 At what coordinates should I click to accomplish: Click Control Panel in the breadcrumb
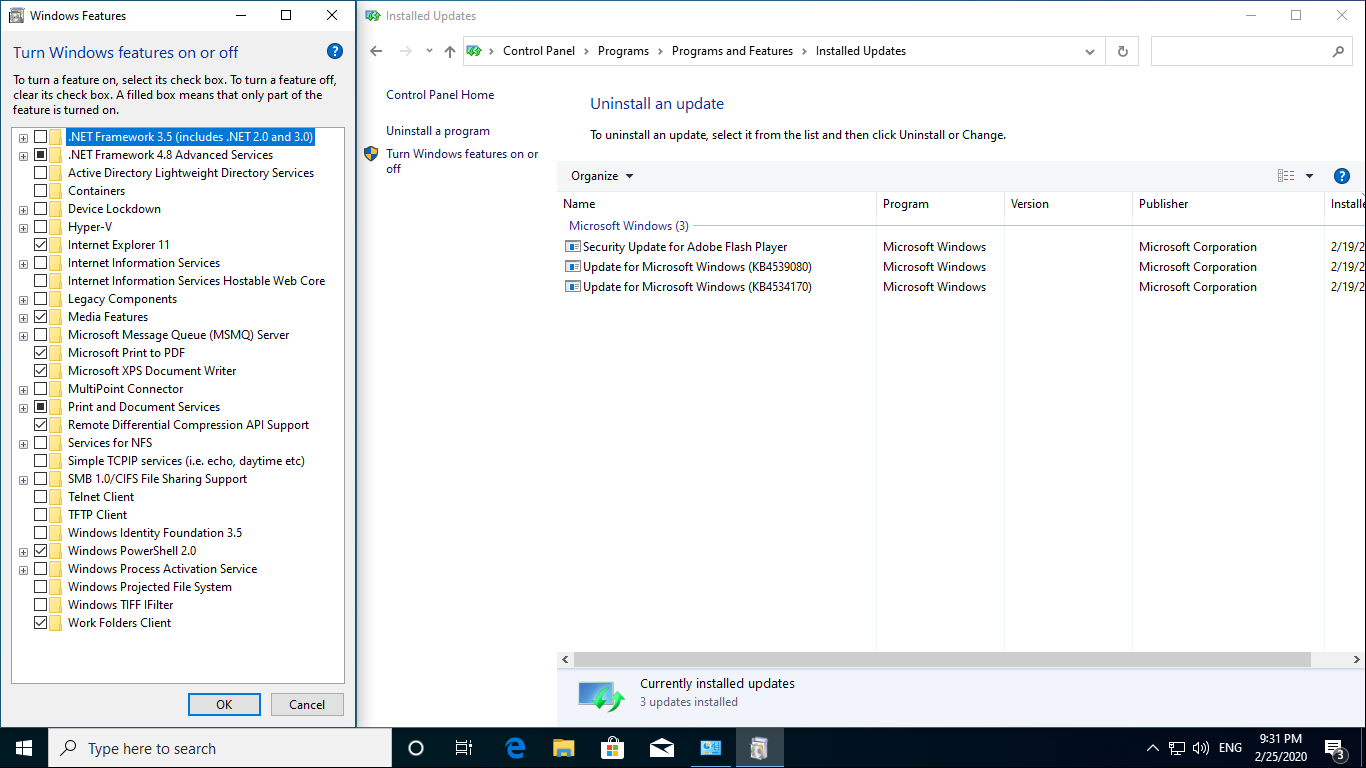tap(539, 51)
